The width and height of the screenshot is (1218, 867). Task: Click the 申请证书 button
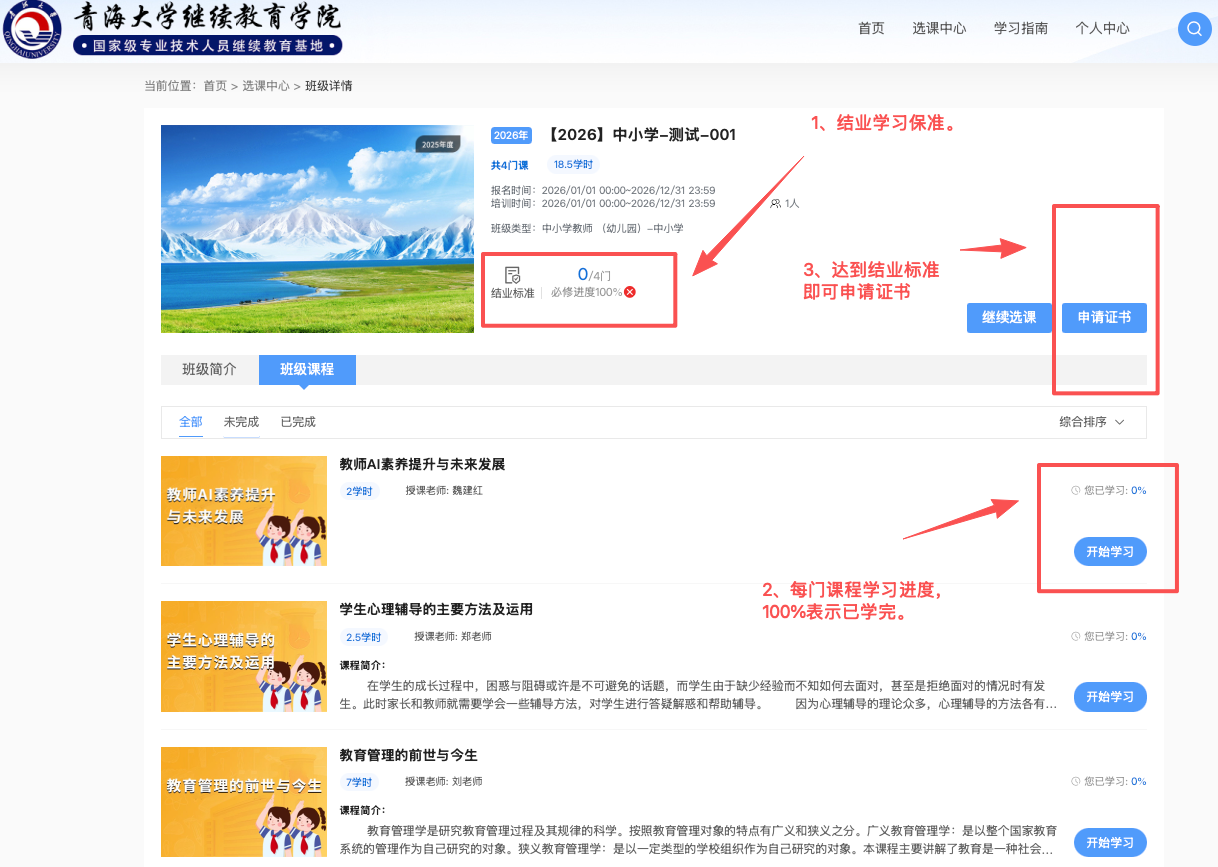(1104, 318)
